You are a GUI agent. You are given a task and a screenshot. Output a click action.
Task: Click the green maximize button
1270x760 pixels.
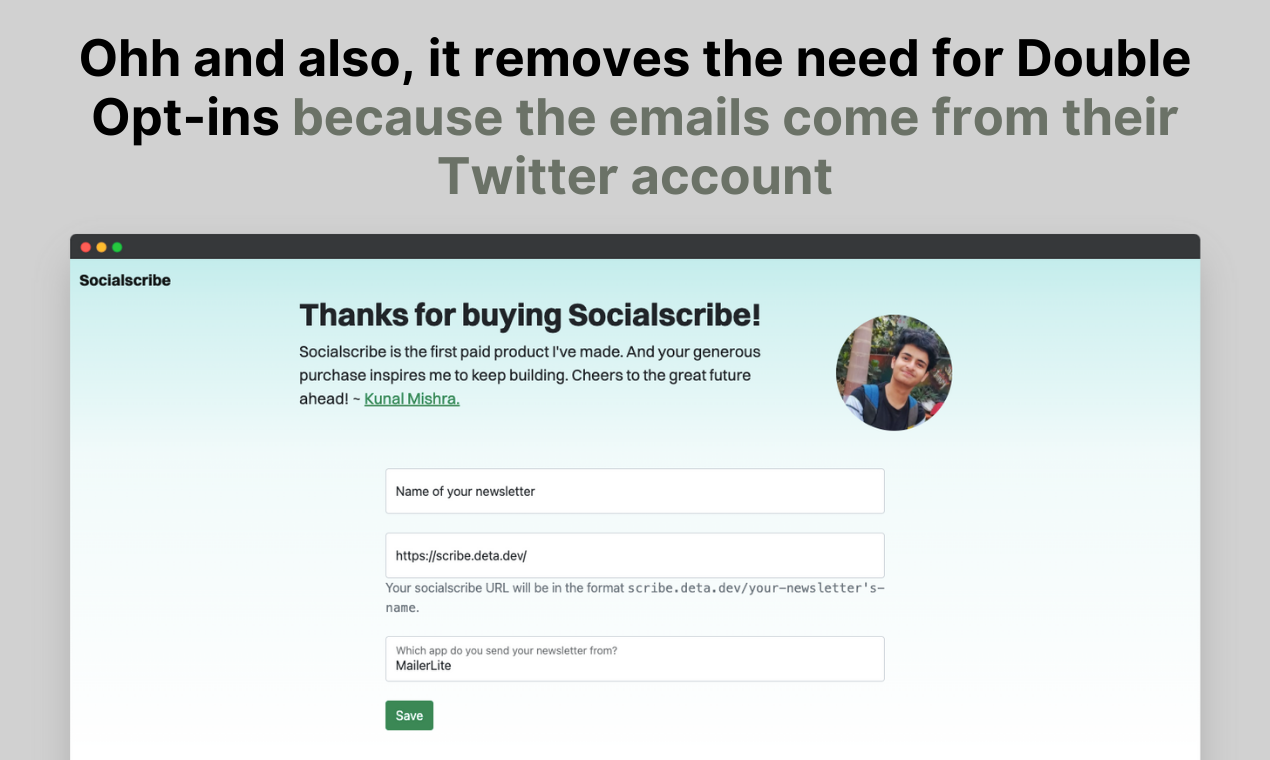click(116, 246)
